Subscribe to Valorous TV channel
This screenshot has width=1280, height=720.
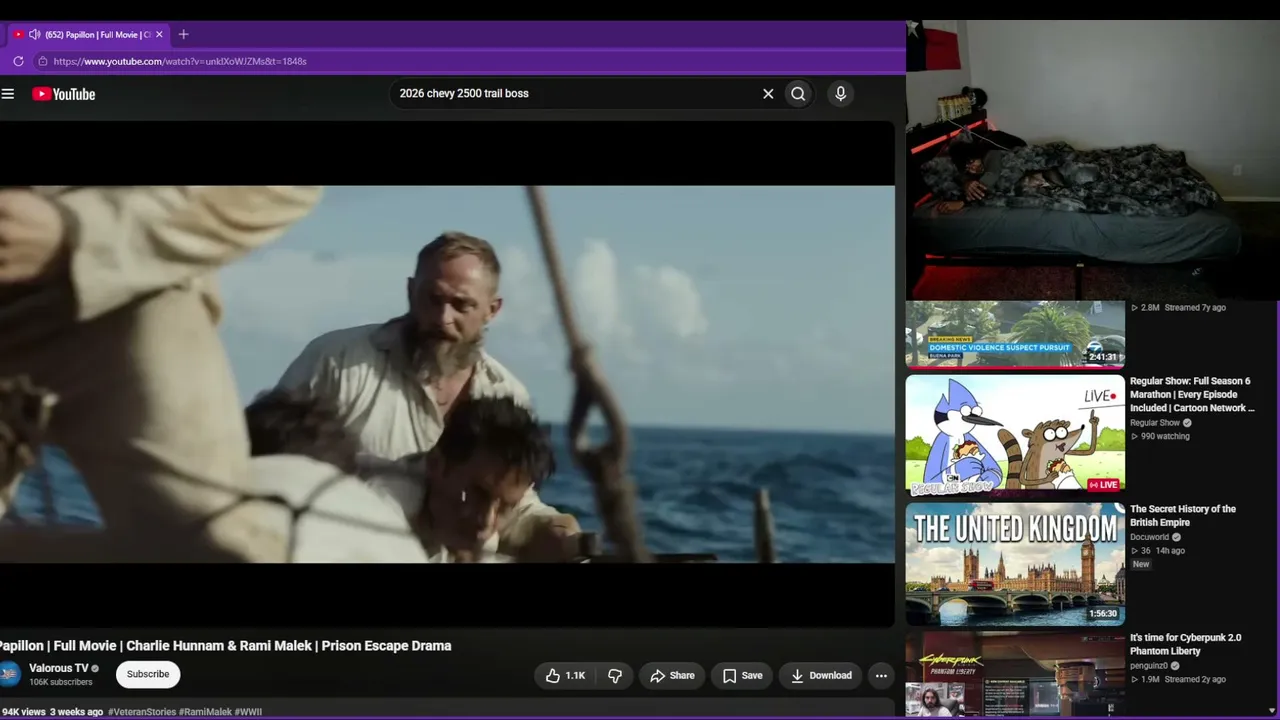pyautogui.click(x=148, y=674)
